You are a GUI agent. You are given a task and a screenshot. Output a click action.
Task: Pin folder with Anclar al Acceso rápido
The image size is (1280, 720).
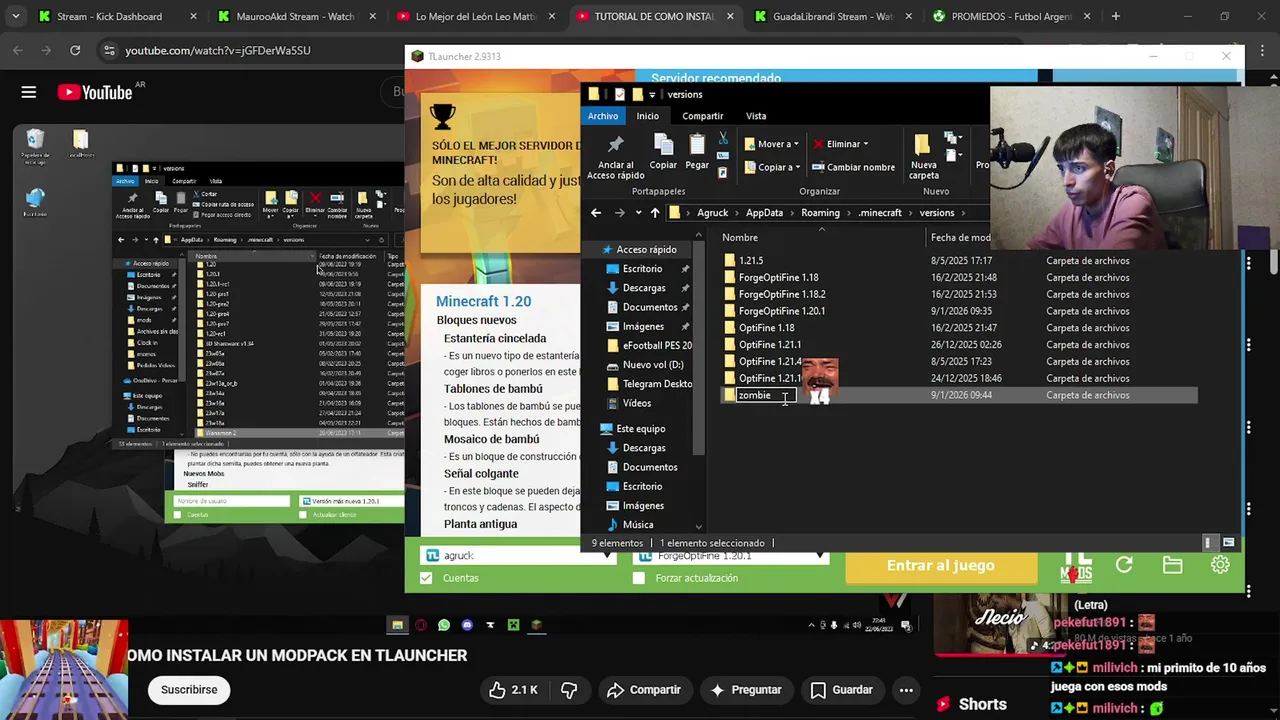[615, 157]
